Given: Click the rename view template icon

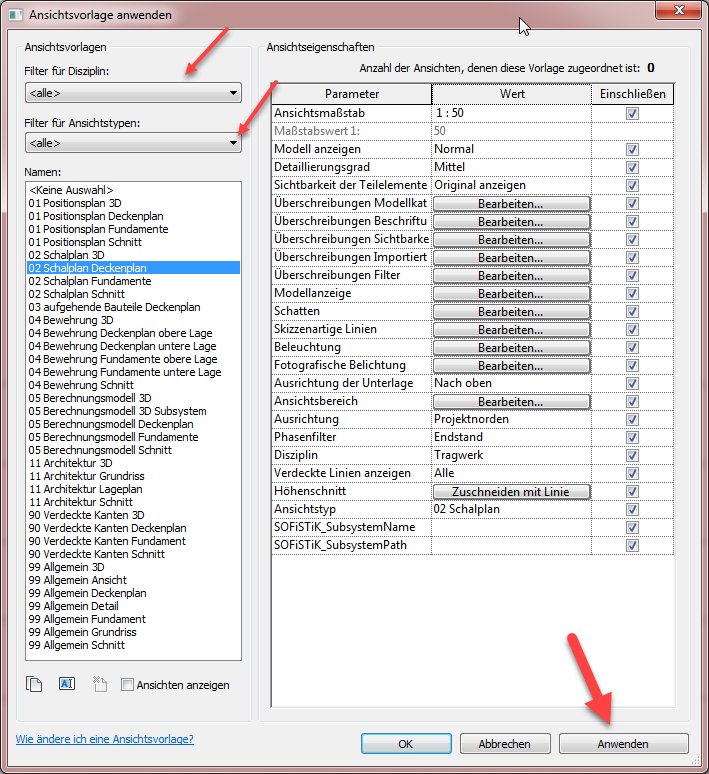Looking at the screenshot, I should click(67, 685).
